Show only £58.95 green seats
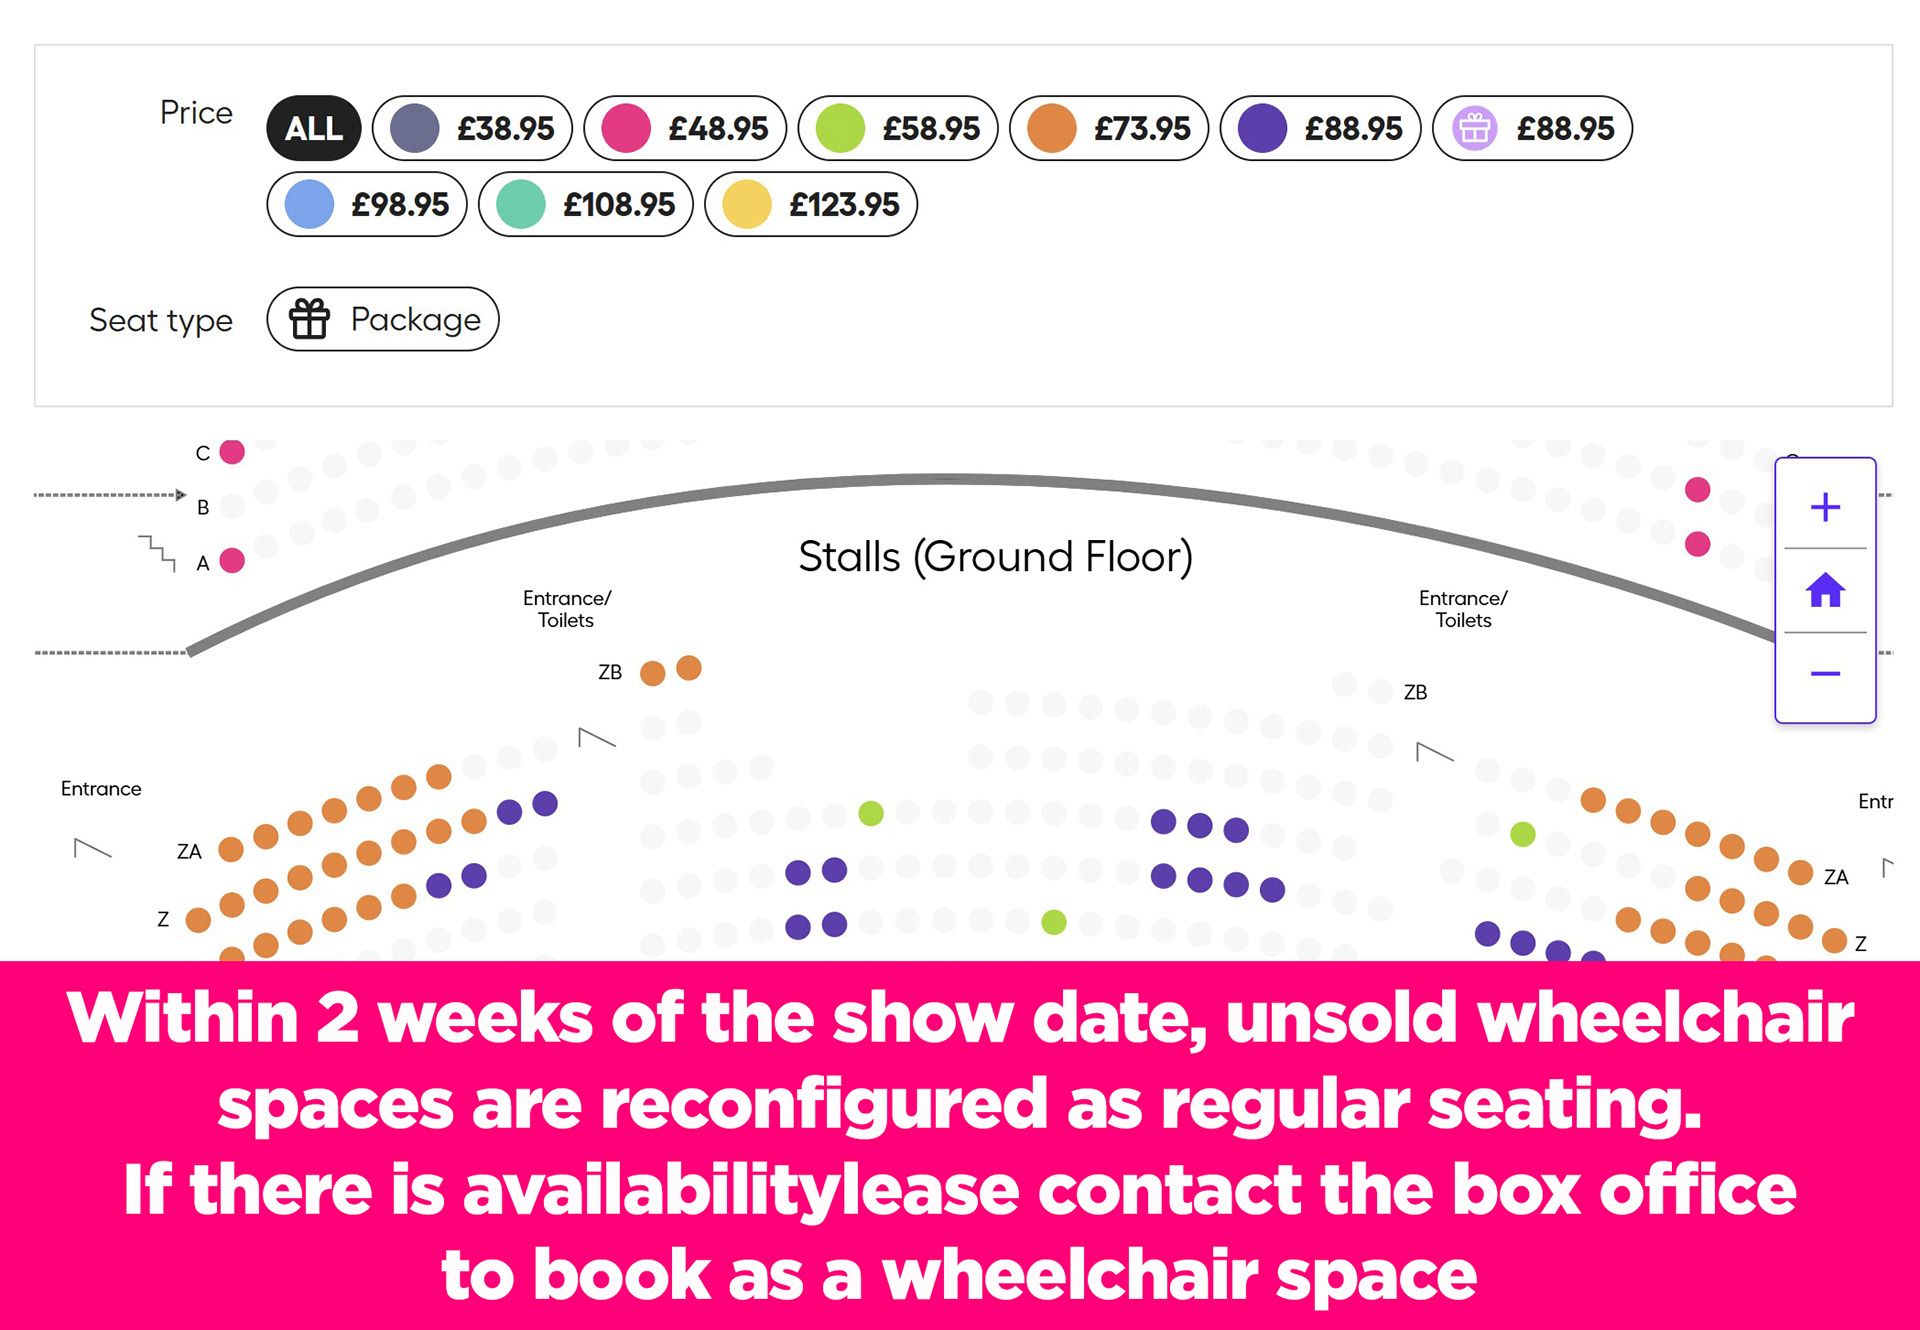The width and height of the screenshot is (1920, 1330). (x=898, y=128)
